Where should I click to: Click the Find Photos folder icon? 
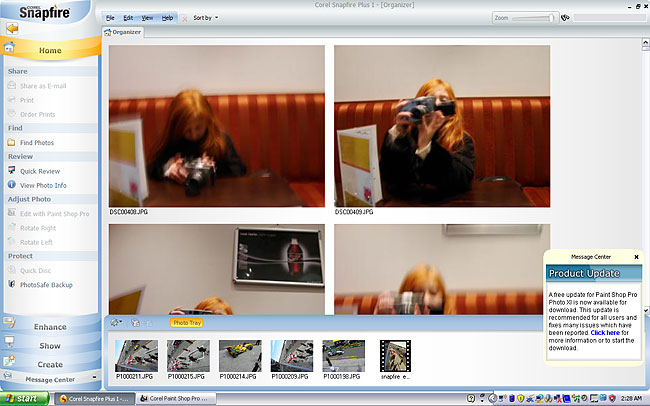12,143
